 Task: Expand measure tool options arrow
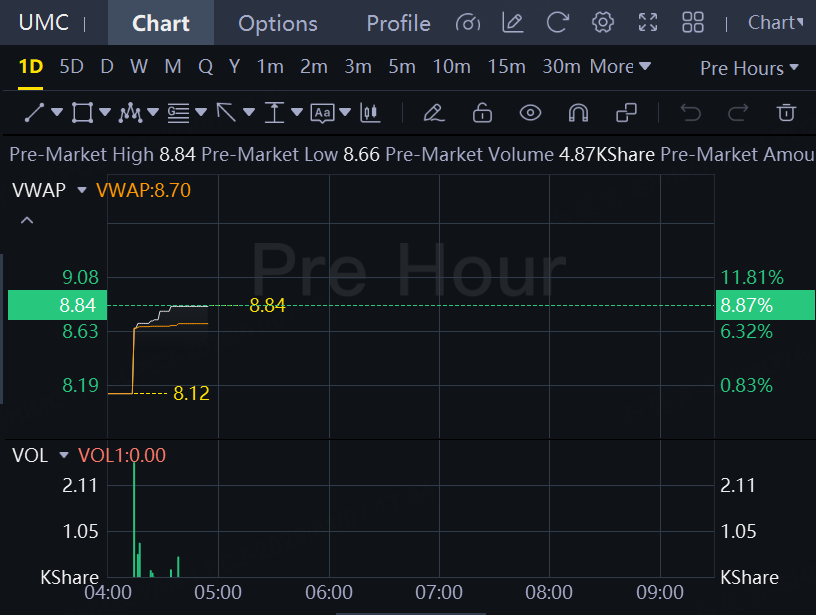(x=297, y=112)
